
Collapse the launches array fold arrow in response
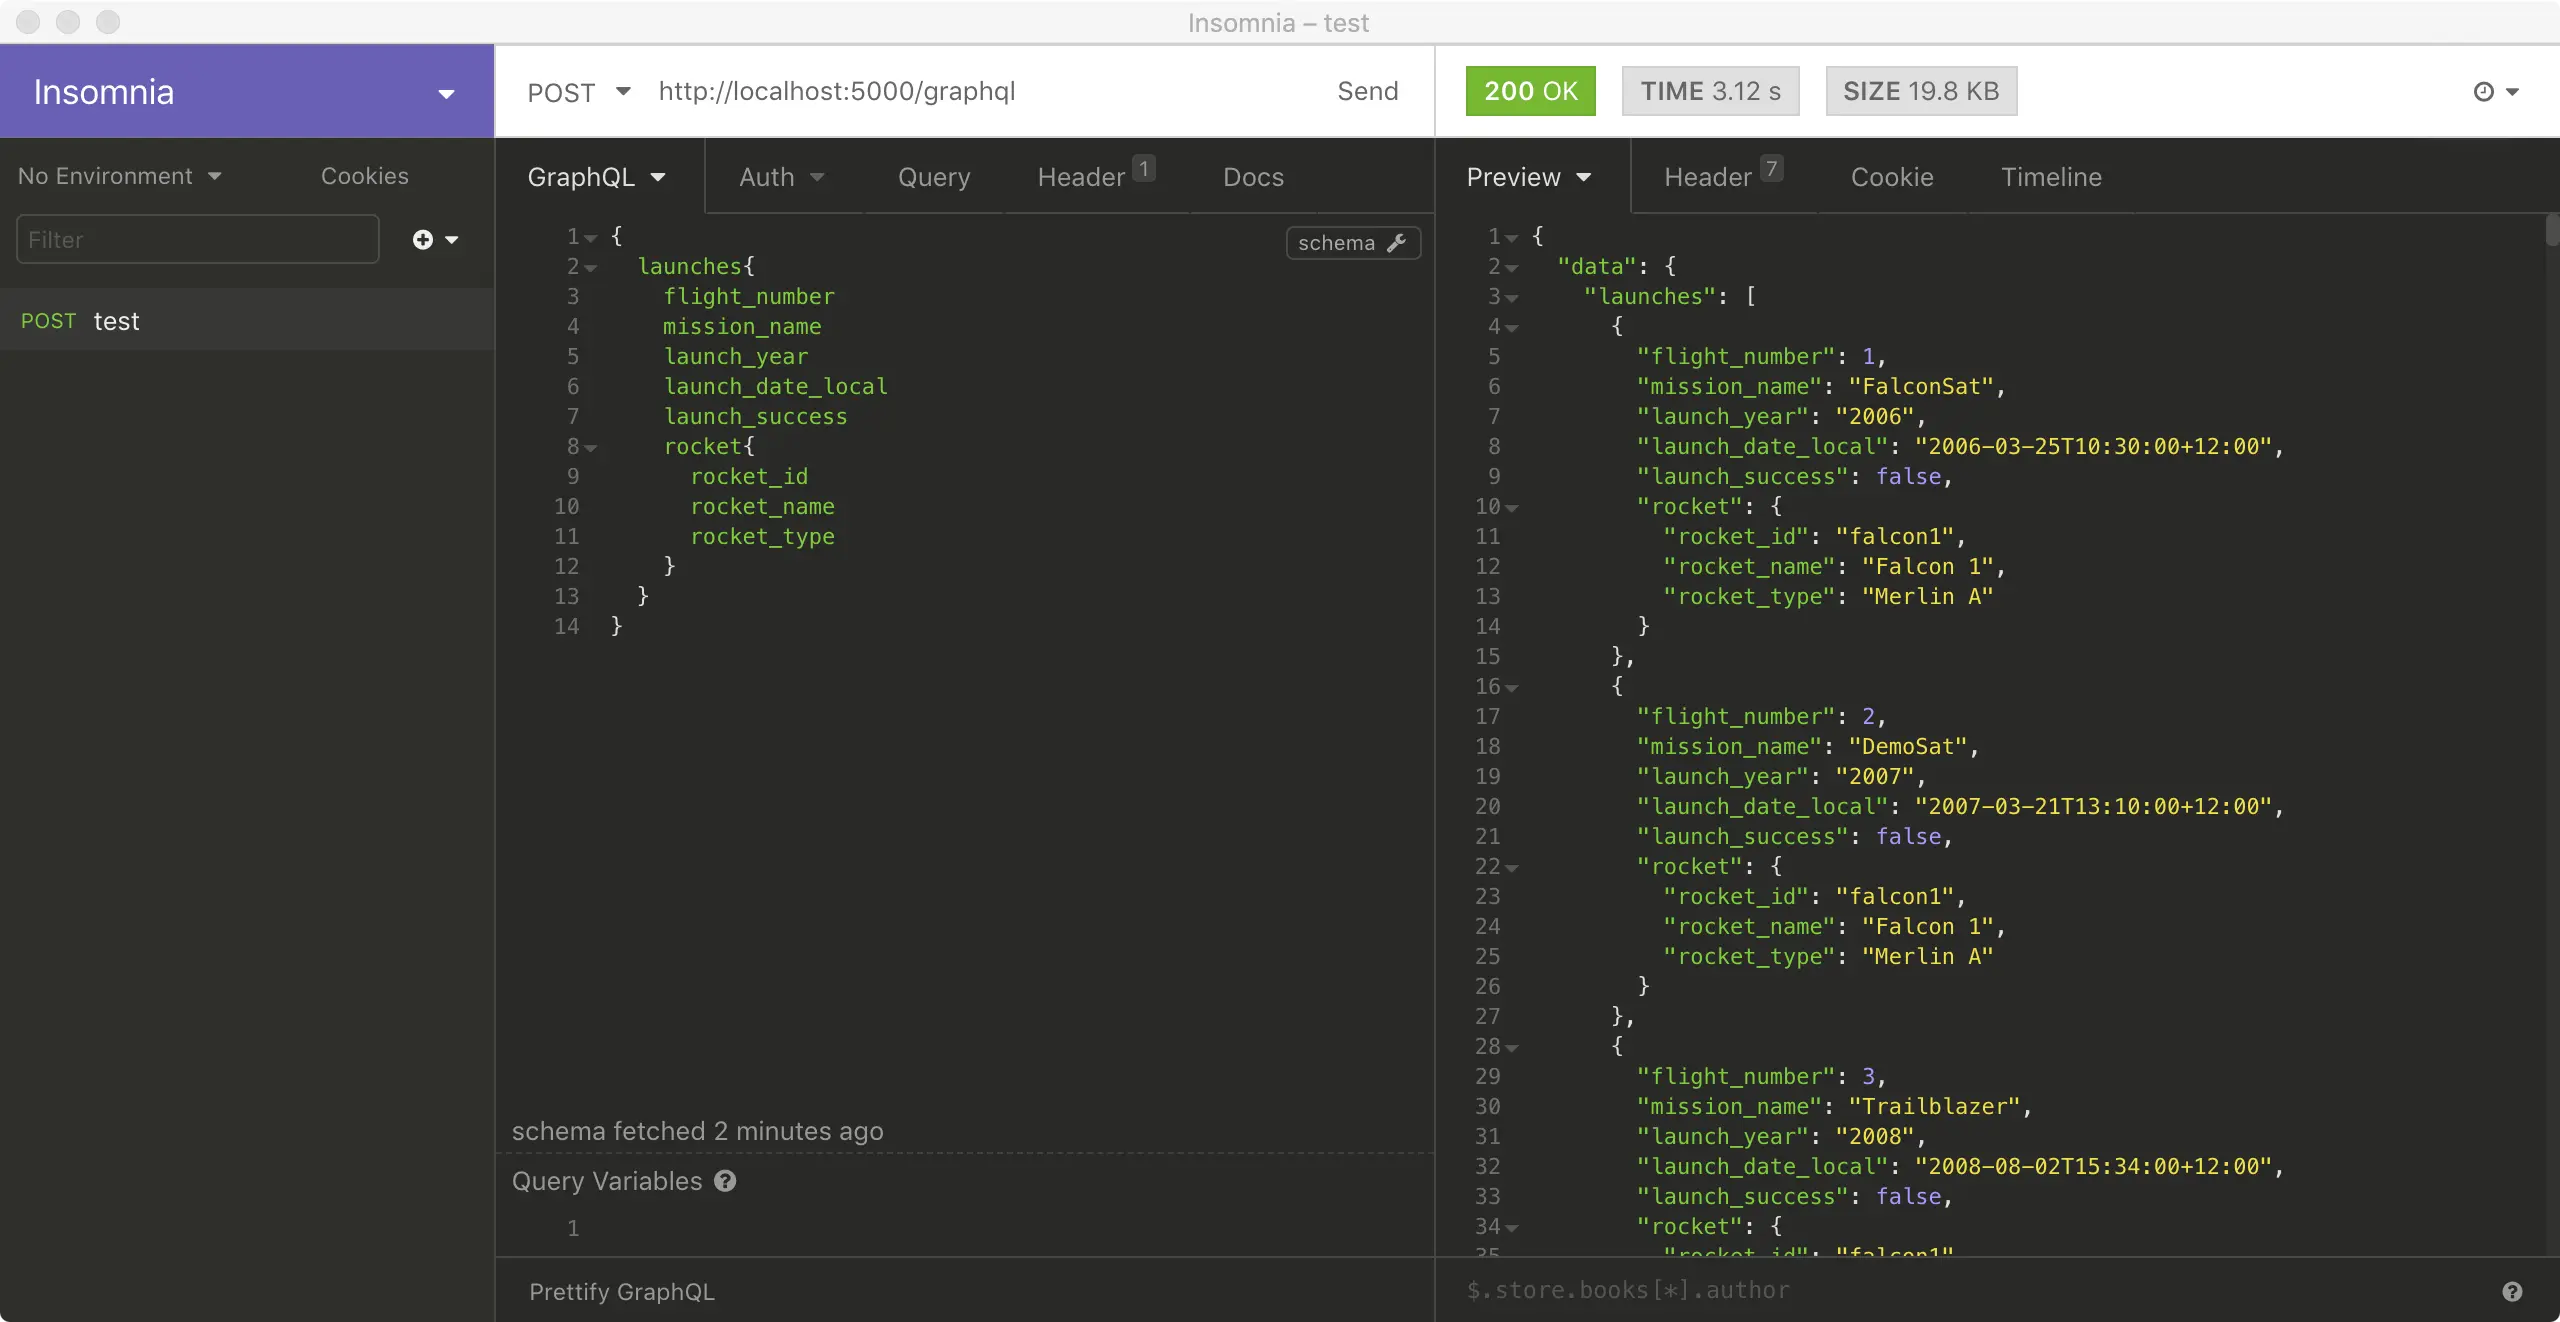(x=1512, y=298)
